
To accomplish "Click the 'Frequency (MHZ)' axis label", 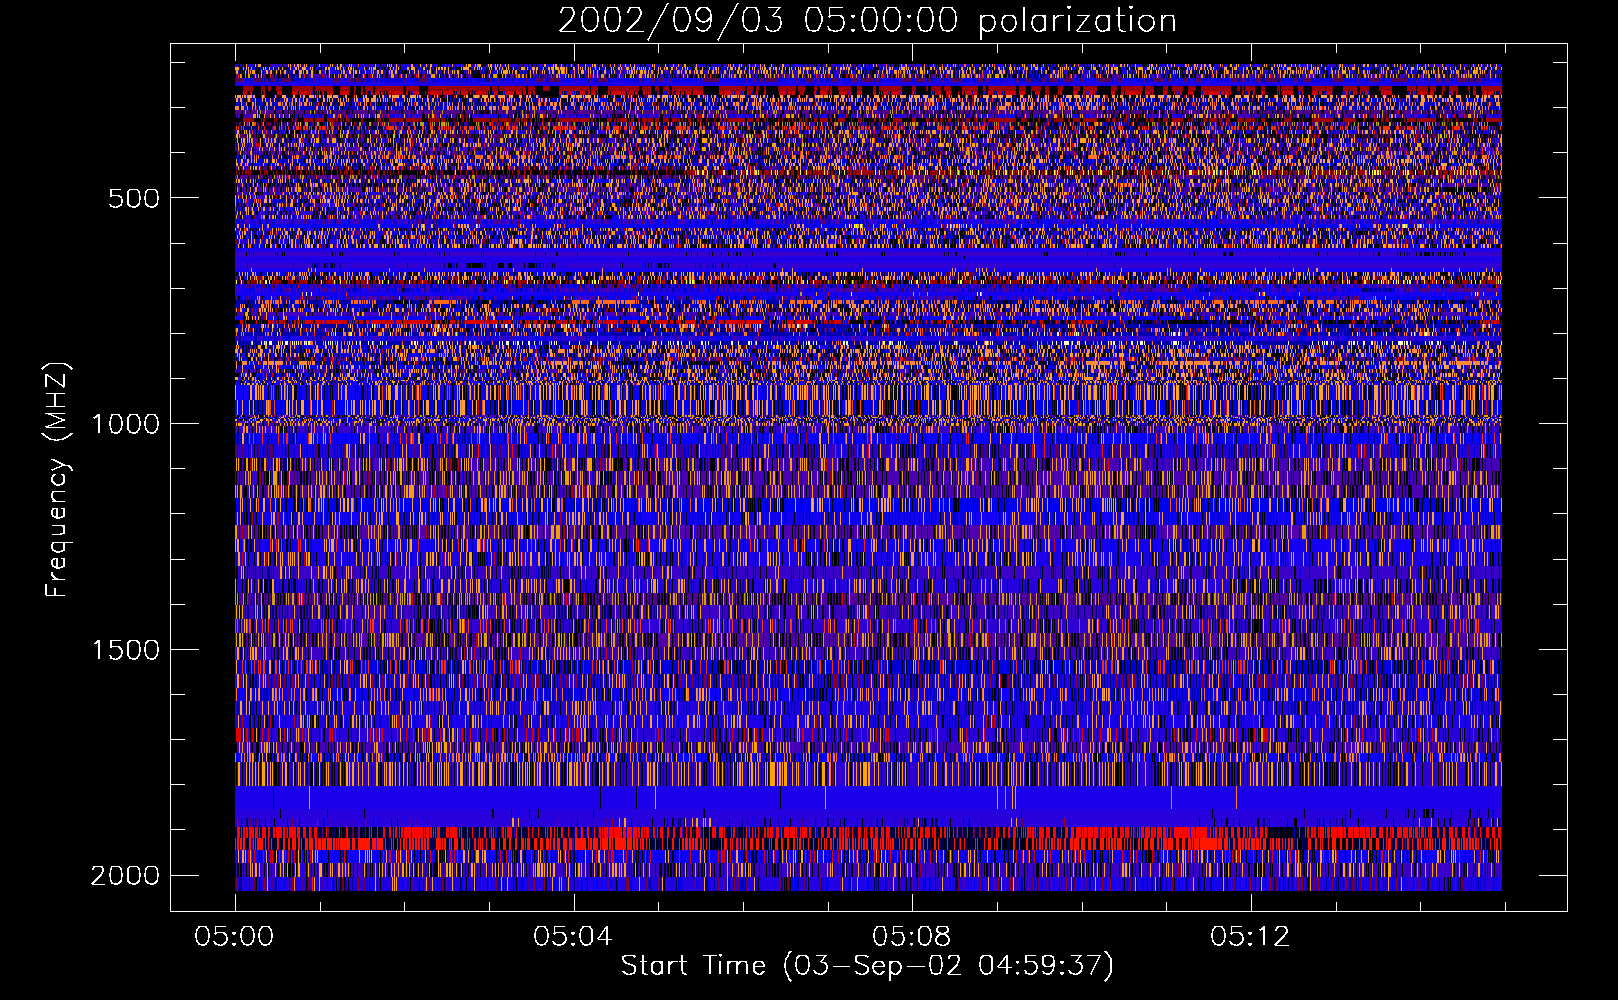I will 58,480.
